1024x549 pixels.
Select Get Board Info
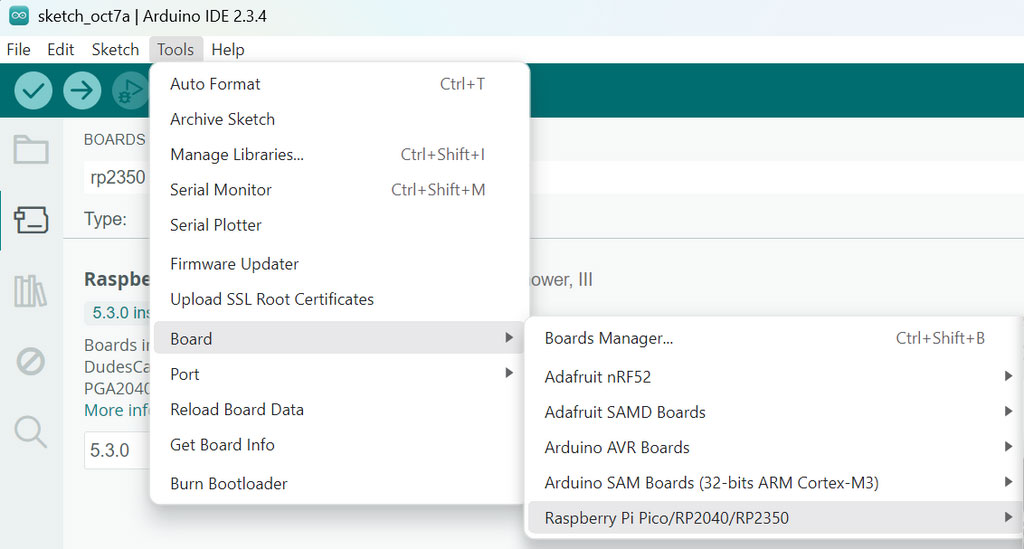point(340,445)
